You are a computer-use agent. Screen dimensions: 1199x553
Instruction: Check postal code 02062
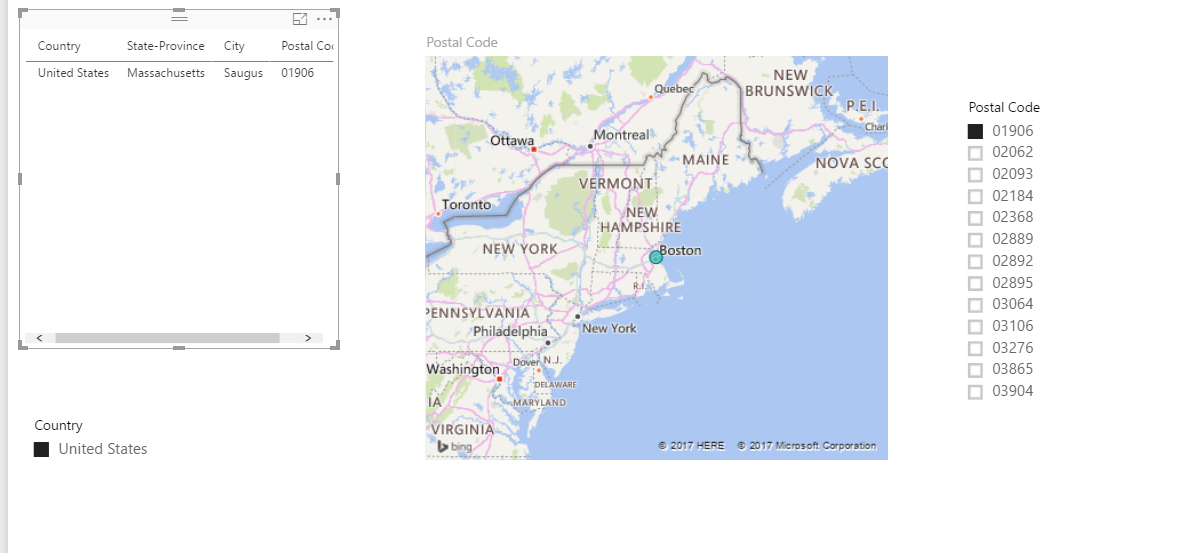[x=975, y=152]
